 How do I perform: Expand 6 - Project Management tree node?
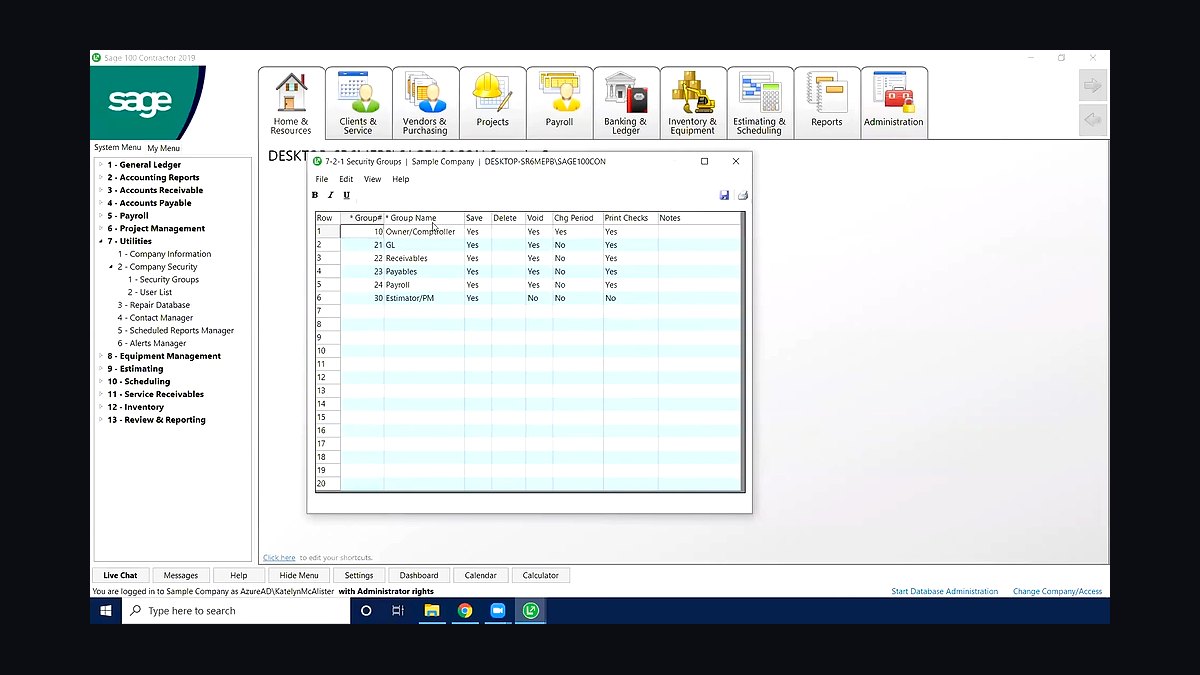pyautogui.click(x=100, y=229)
